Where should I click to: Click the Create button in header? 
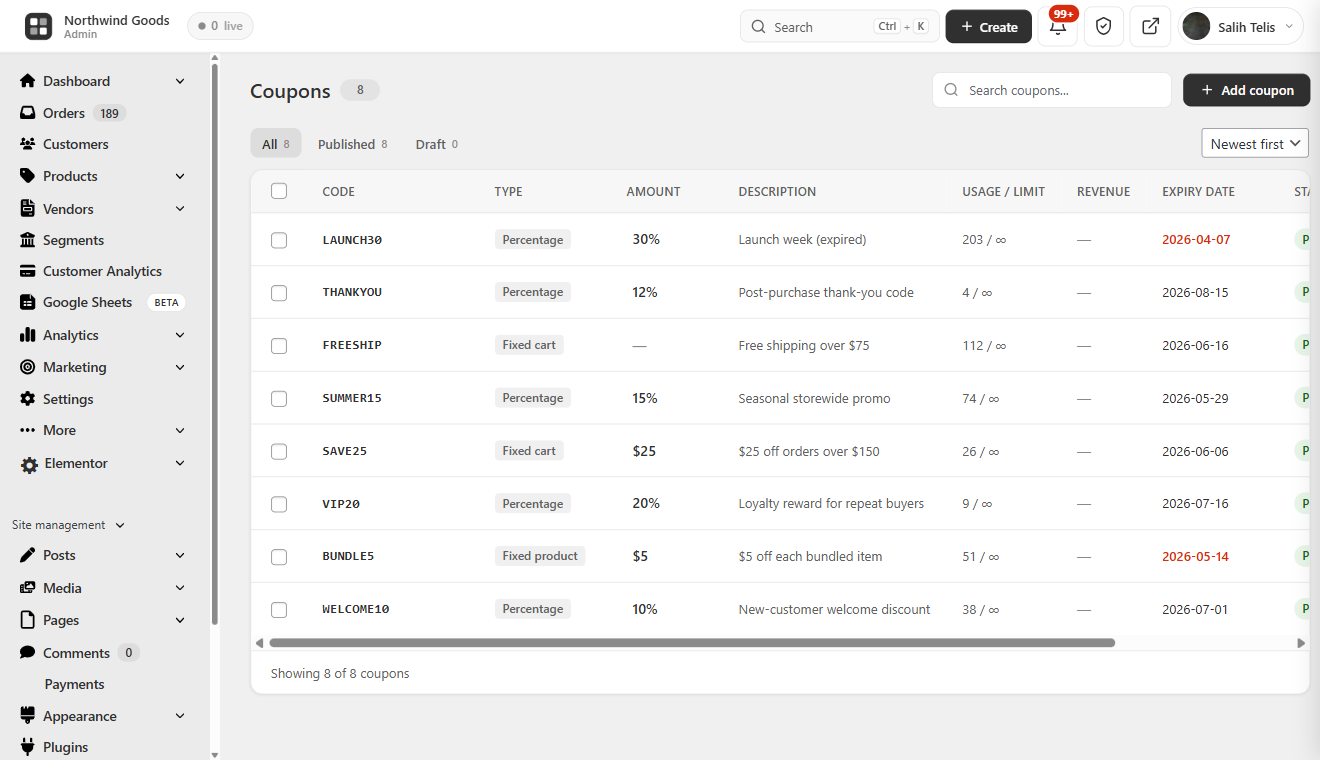[989, 27]
